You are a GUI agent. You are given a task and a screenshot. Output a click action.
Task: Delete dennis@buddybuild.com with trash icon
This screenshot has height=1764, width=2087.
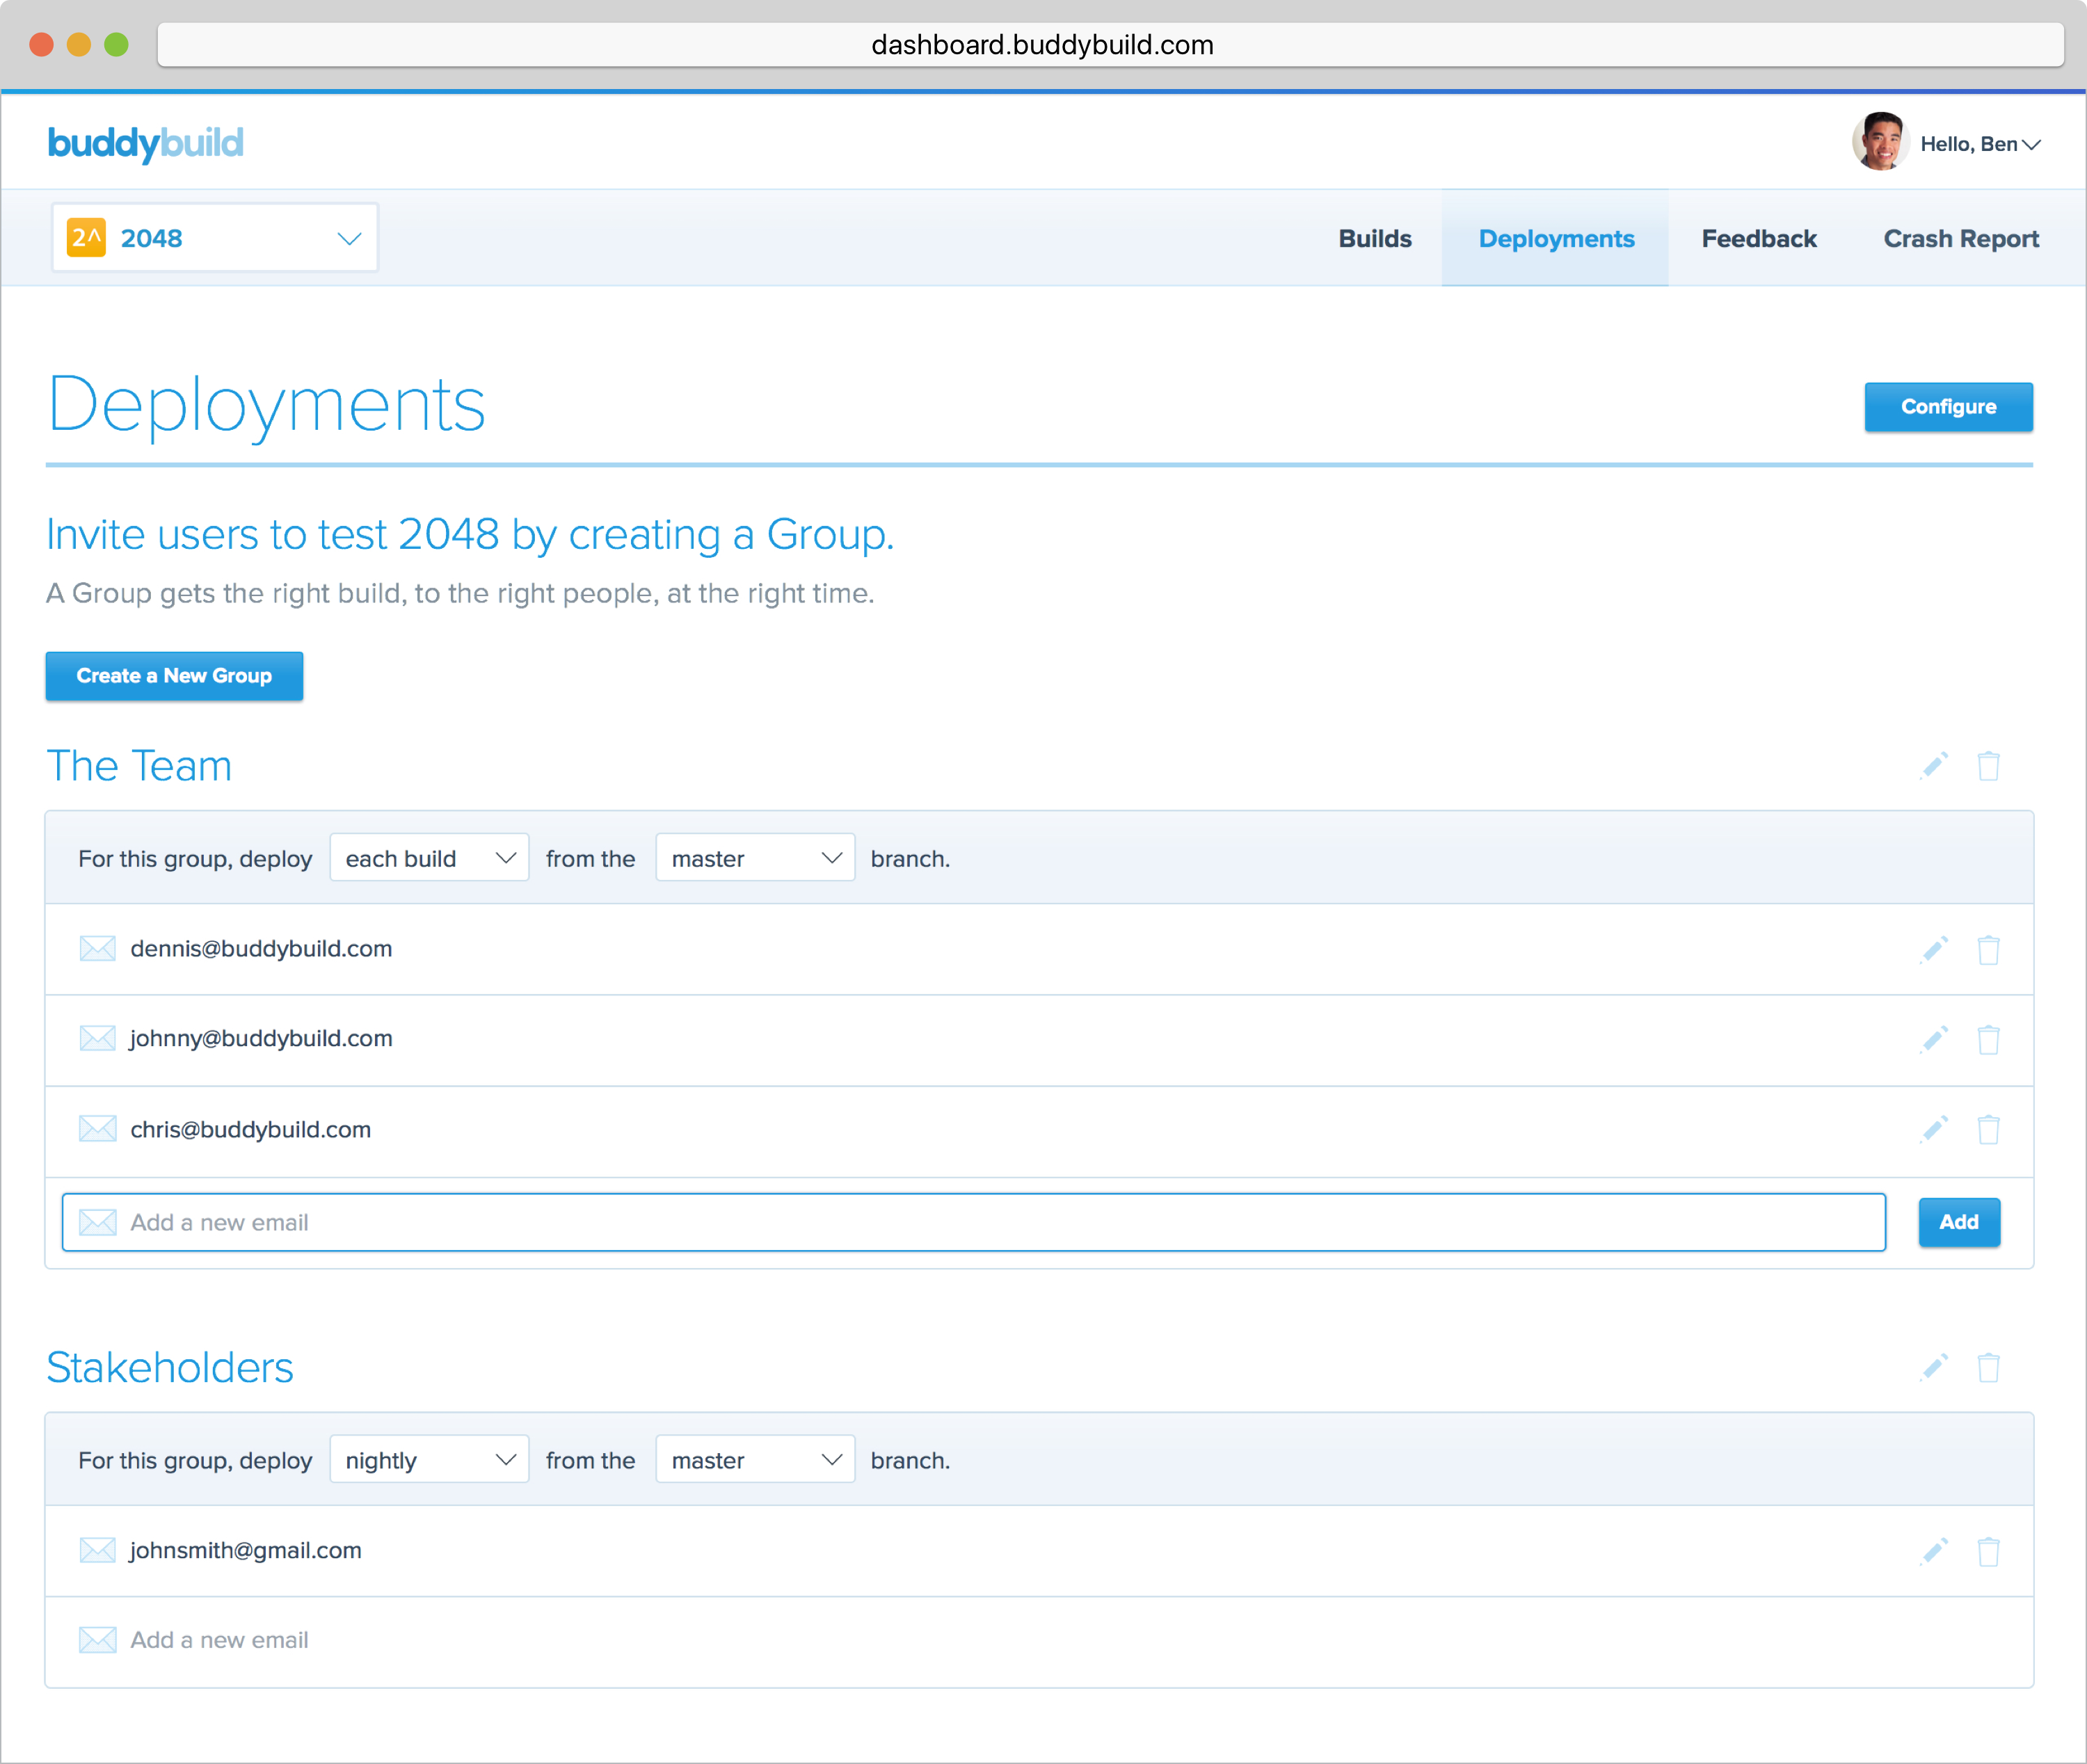pos(1988,949)
